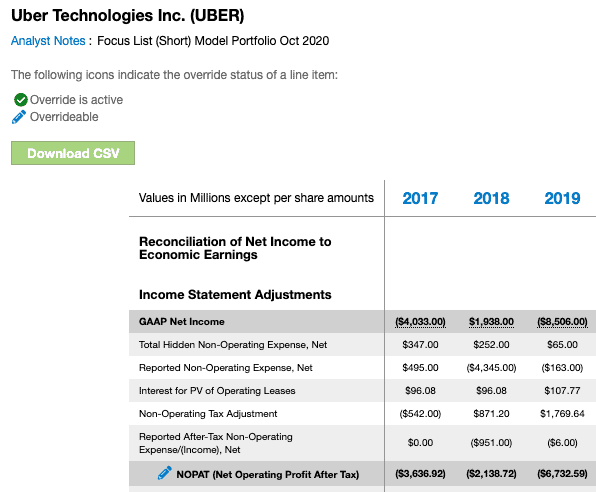The height and width of the screenshot is (492, 596).
Task: Click the Download CSV button
Action: (73, 153)
